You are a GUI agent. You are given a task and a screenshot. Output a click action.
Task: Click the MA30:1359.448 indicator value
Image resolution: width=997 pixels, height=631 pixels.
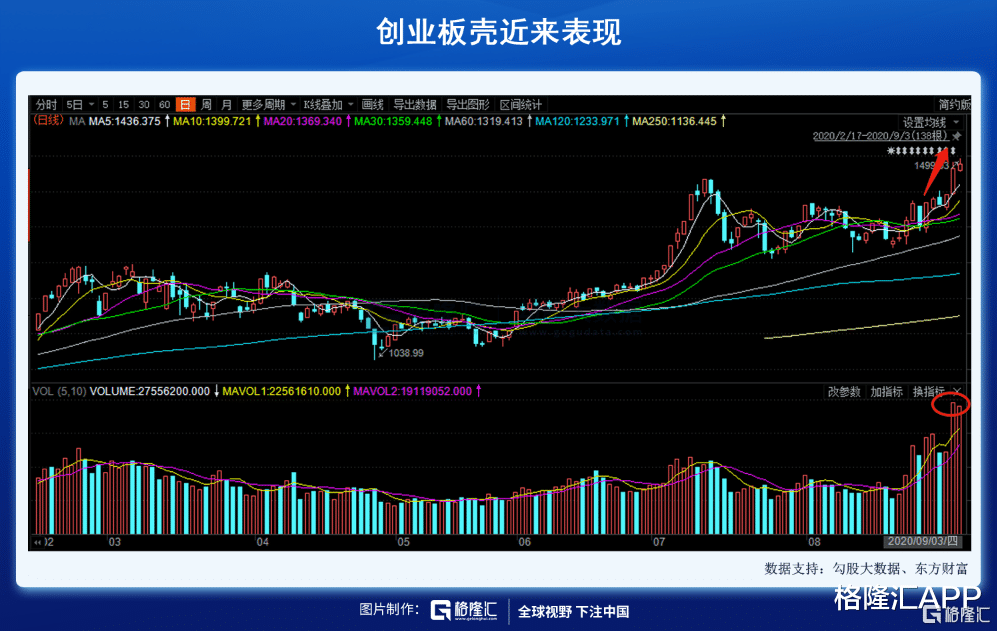393,121
